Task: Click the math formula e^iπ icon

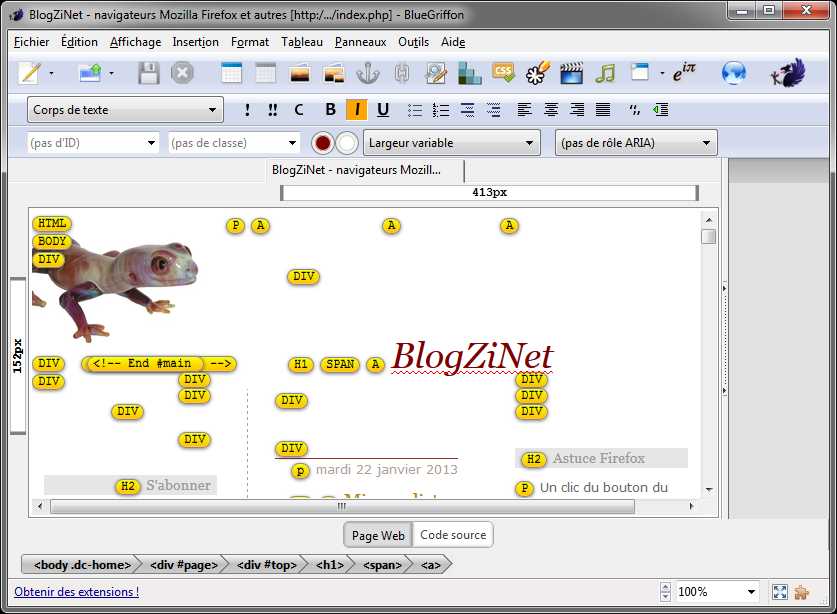Action: (684, 73)
